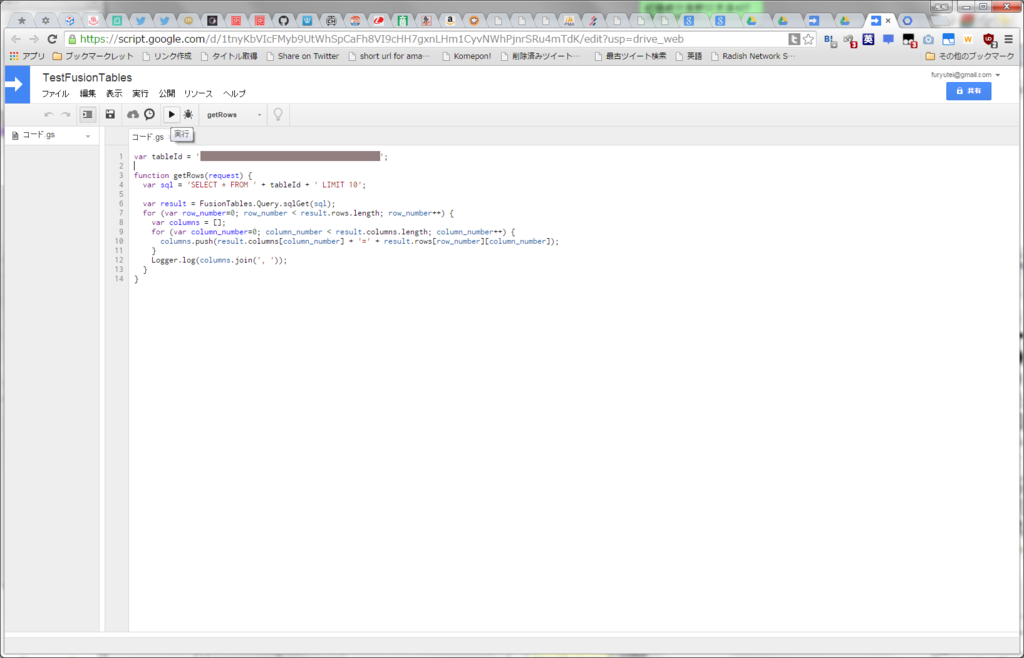The width and height of the screenshot is (1024, 658).
Task: Click the Share on Twitter bookmark
Action: click(302, 56)
